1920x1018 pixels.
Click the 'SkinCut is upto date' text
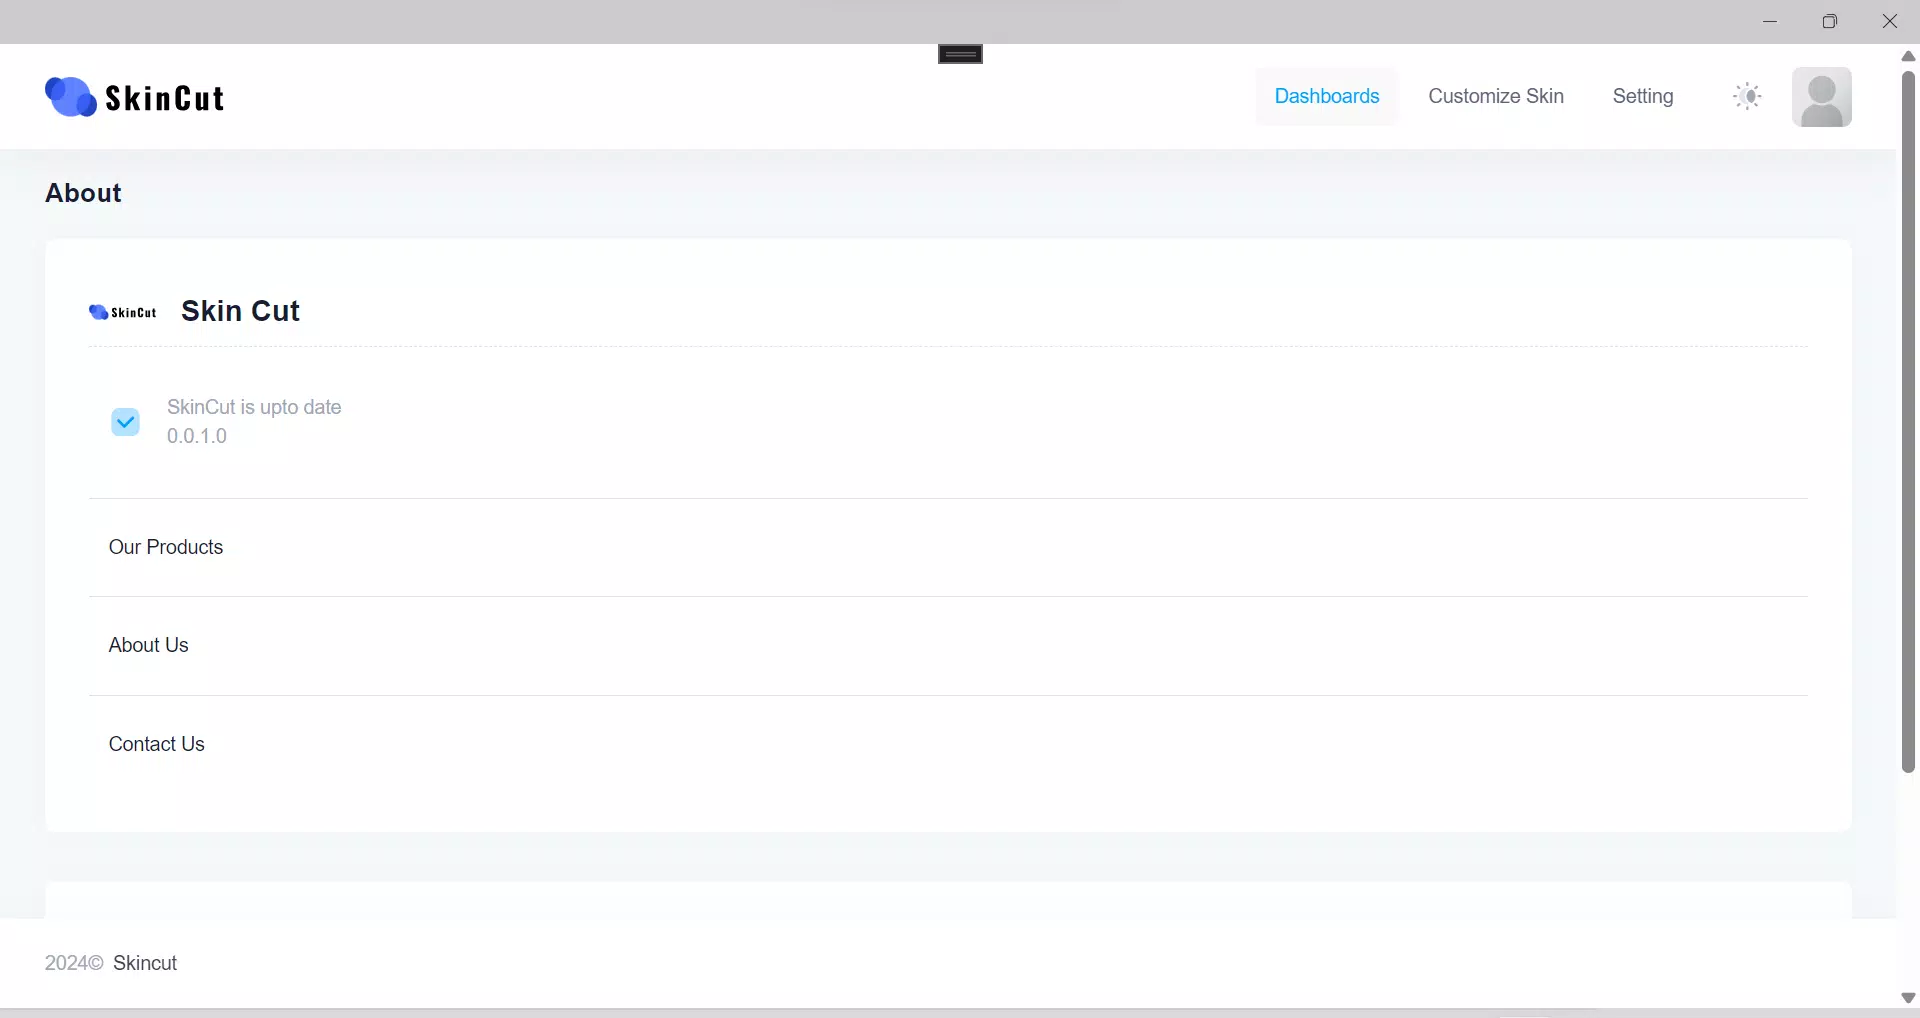(x=254, y=407)
